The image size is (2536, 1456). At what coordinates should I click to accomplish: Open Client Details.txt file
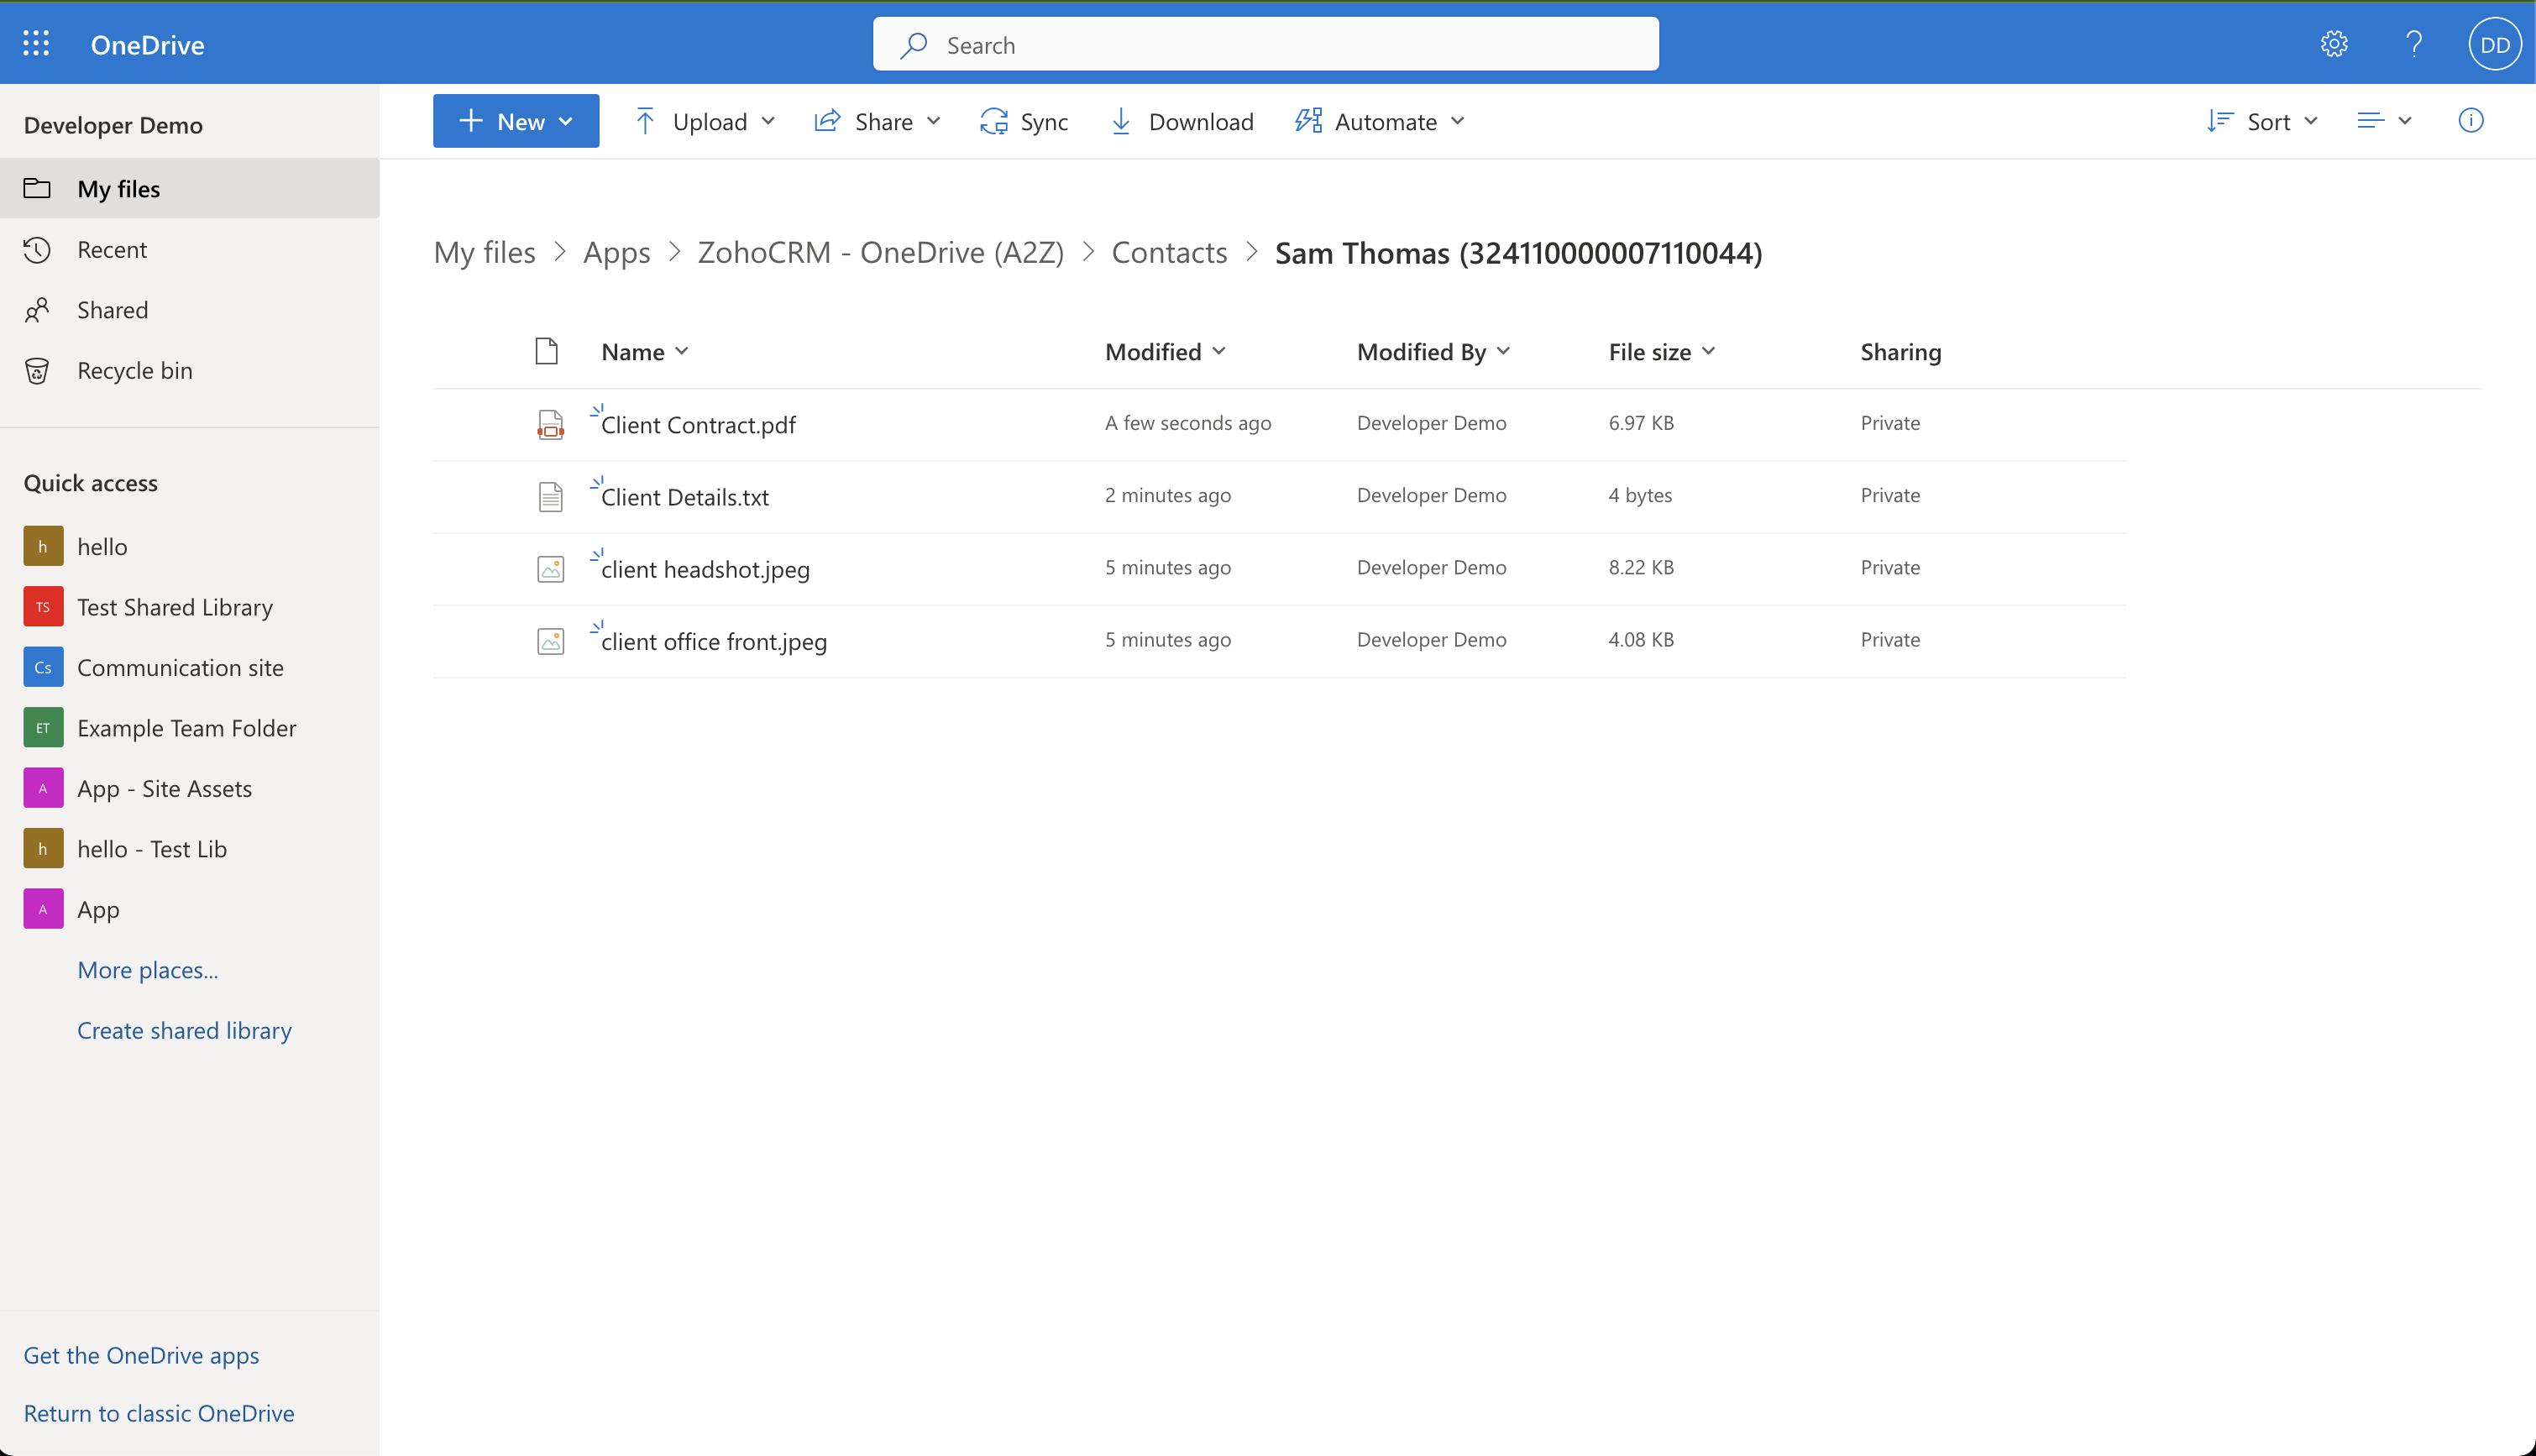pyautogui.click(x=685, y=497)
